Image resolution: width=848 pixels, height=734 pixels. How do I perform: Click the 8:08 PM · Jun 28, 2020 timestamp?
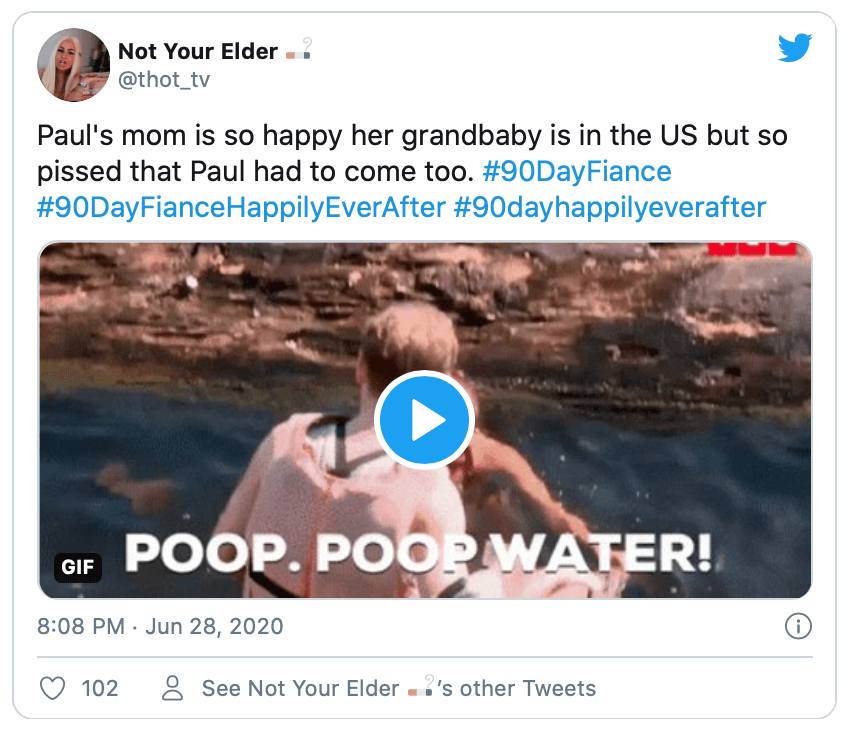(x=160, y=627)
